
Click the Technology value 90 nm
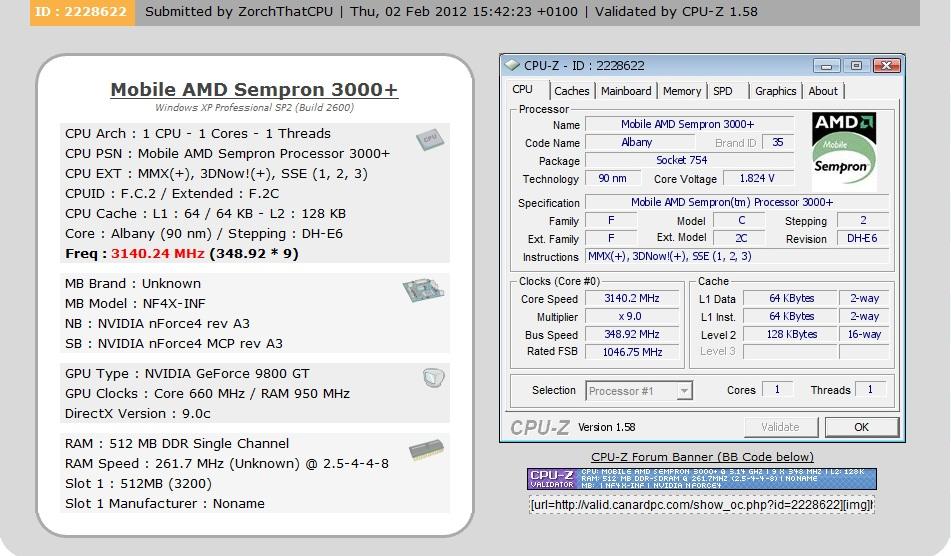click(613, 178)
